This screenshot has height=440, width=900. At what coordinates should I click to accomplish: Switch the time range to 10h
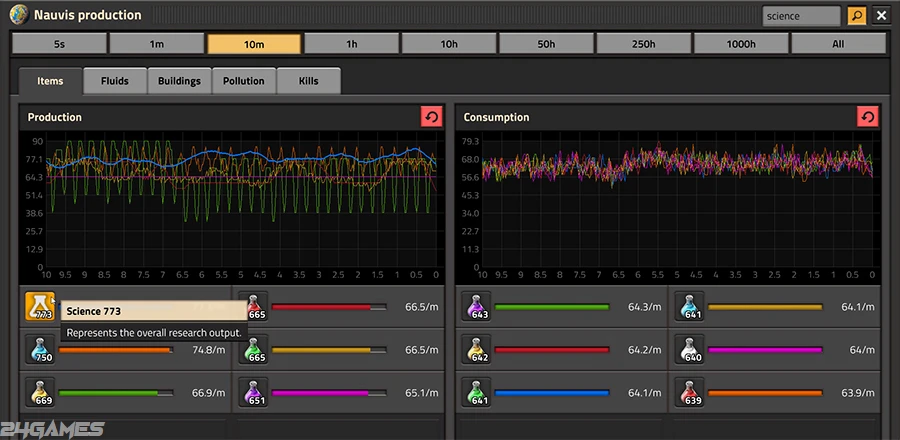coord(449,44)
